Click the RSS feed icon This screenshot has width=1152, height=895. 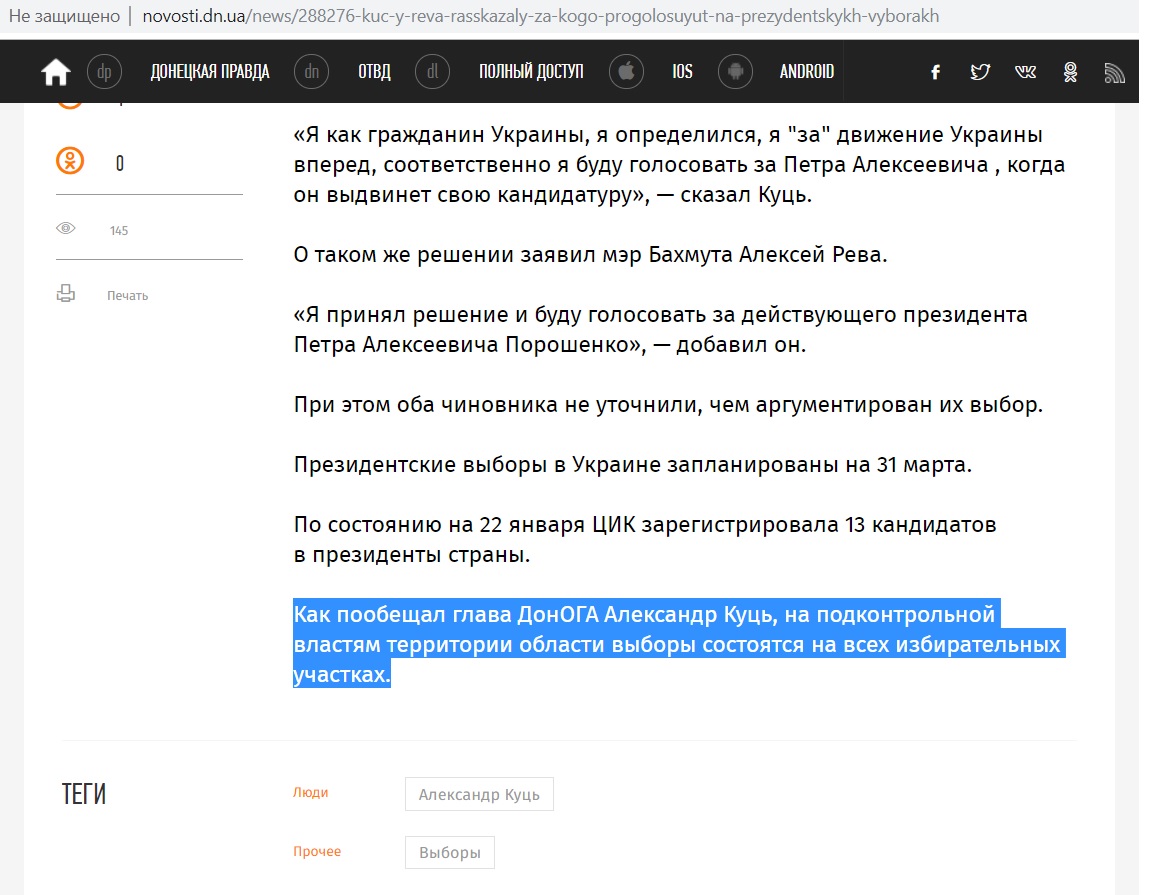(x=1114, y=71)
